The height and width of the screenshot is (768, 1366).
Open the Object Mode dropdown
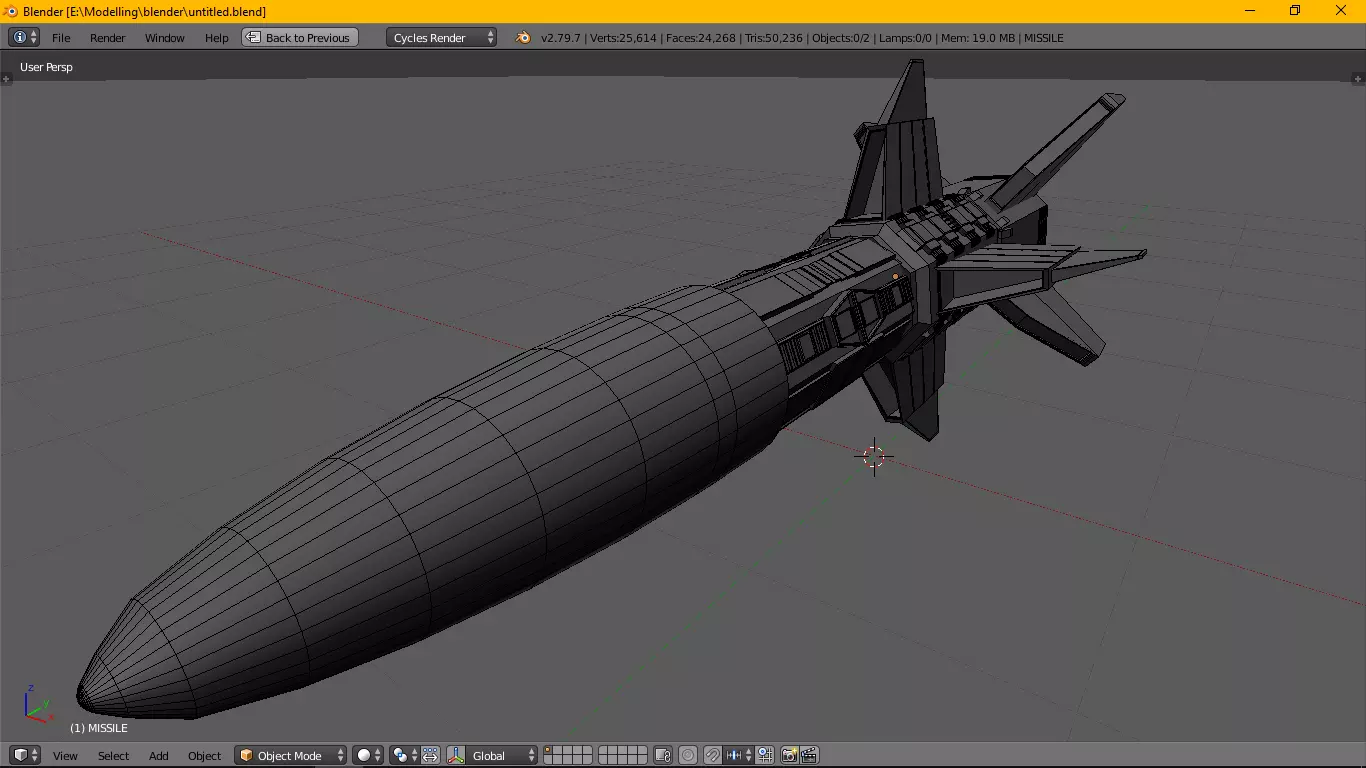pyautogui.click(x=291, y=755)
